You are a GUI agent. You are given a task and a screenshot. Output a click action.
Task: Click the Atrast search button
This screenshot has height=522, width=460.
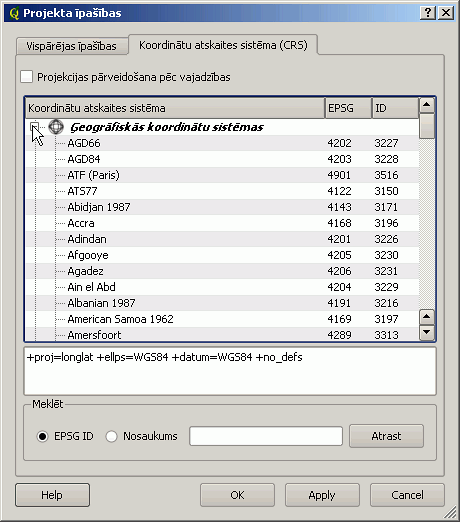(x=386, y=436)
